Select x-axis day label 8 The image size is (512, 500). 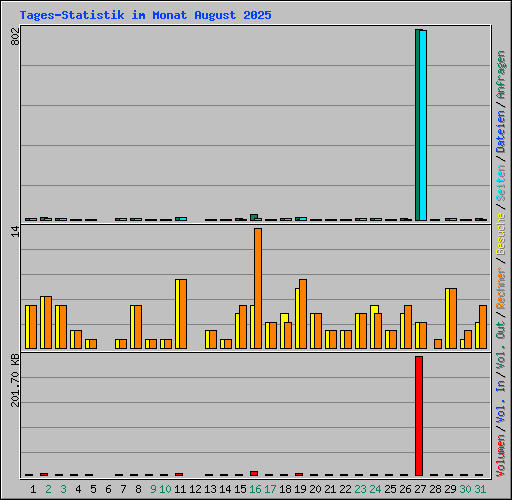click(x=138, y=489)
